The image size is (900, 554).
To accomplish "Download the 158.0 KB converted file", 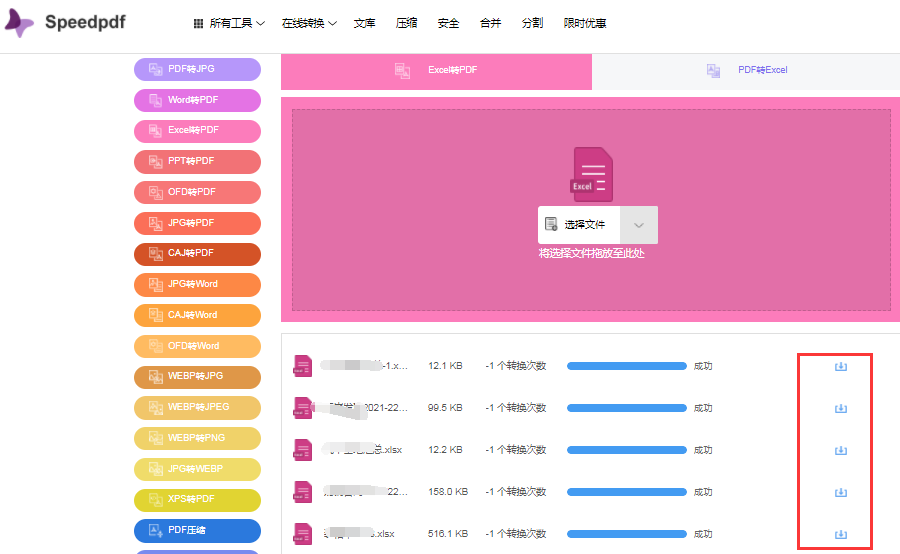I will pos(840,492).
